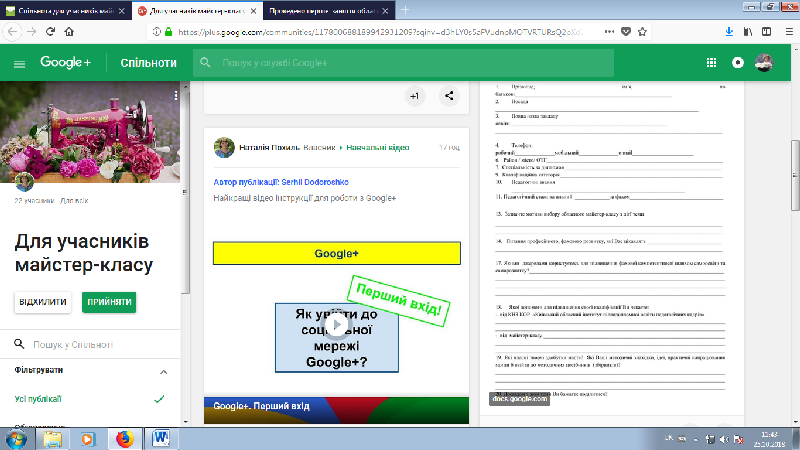The height and width of the screenshot is (450, 800).
Task: Click the Firefox forward arrow
Action: [32, 32]
